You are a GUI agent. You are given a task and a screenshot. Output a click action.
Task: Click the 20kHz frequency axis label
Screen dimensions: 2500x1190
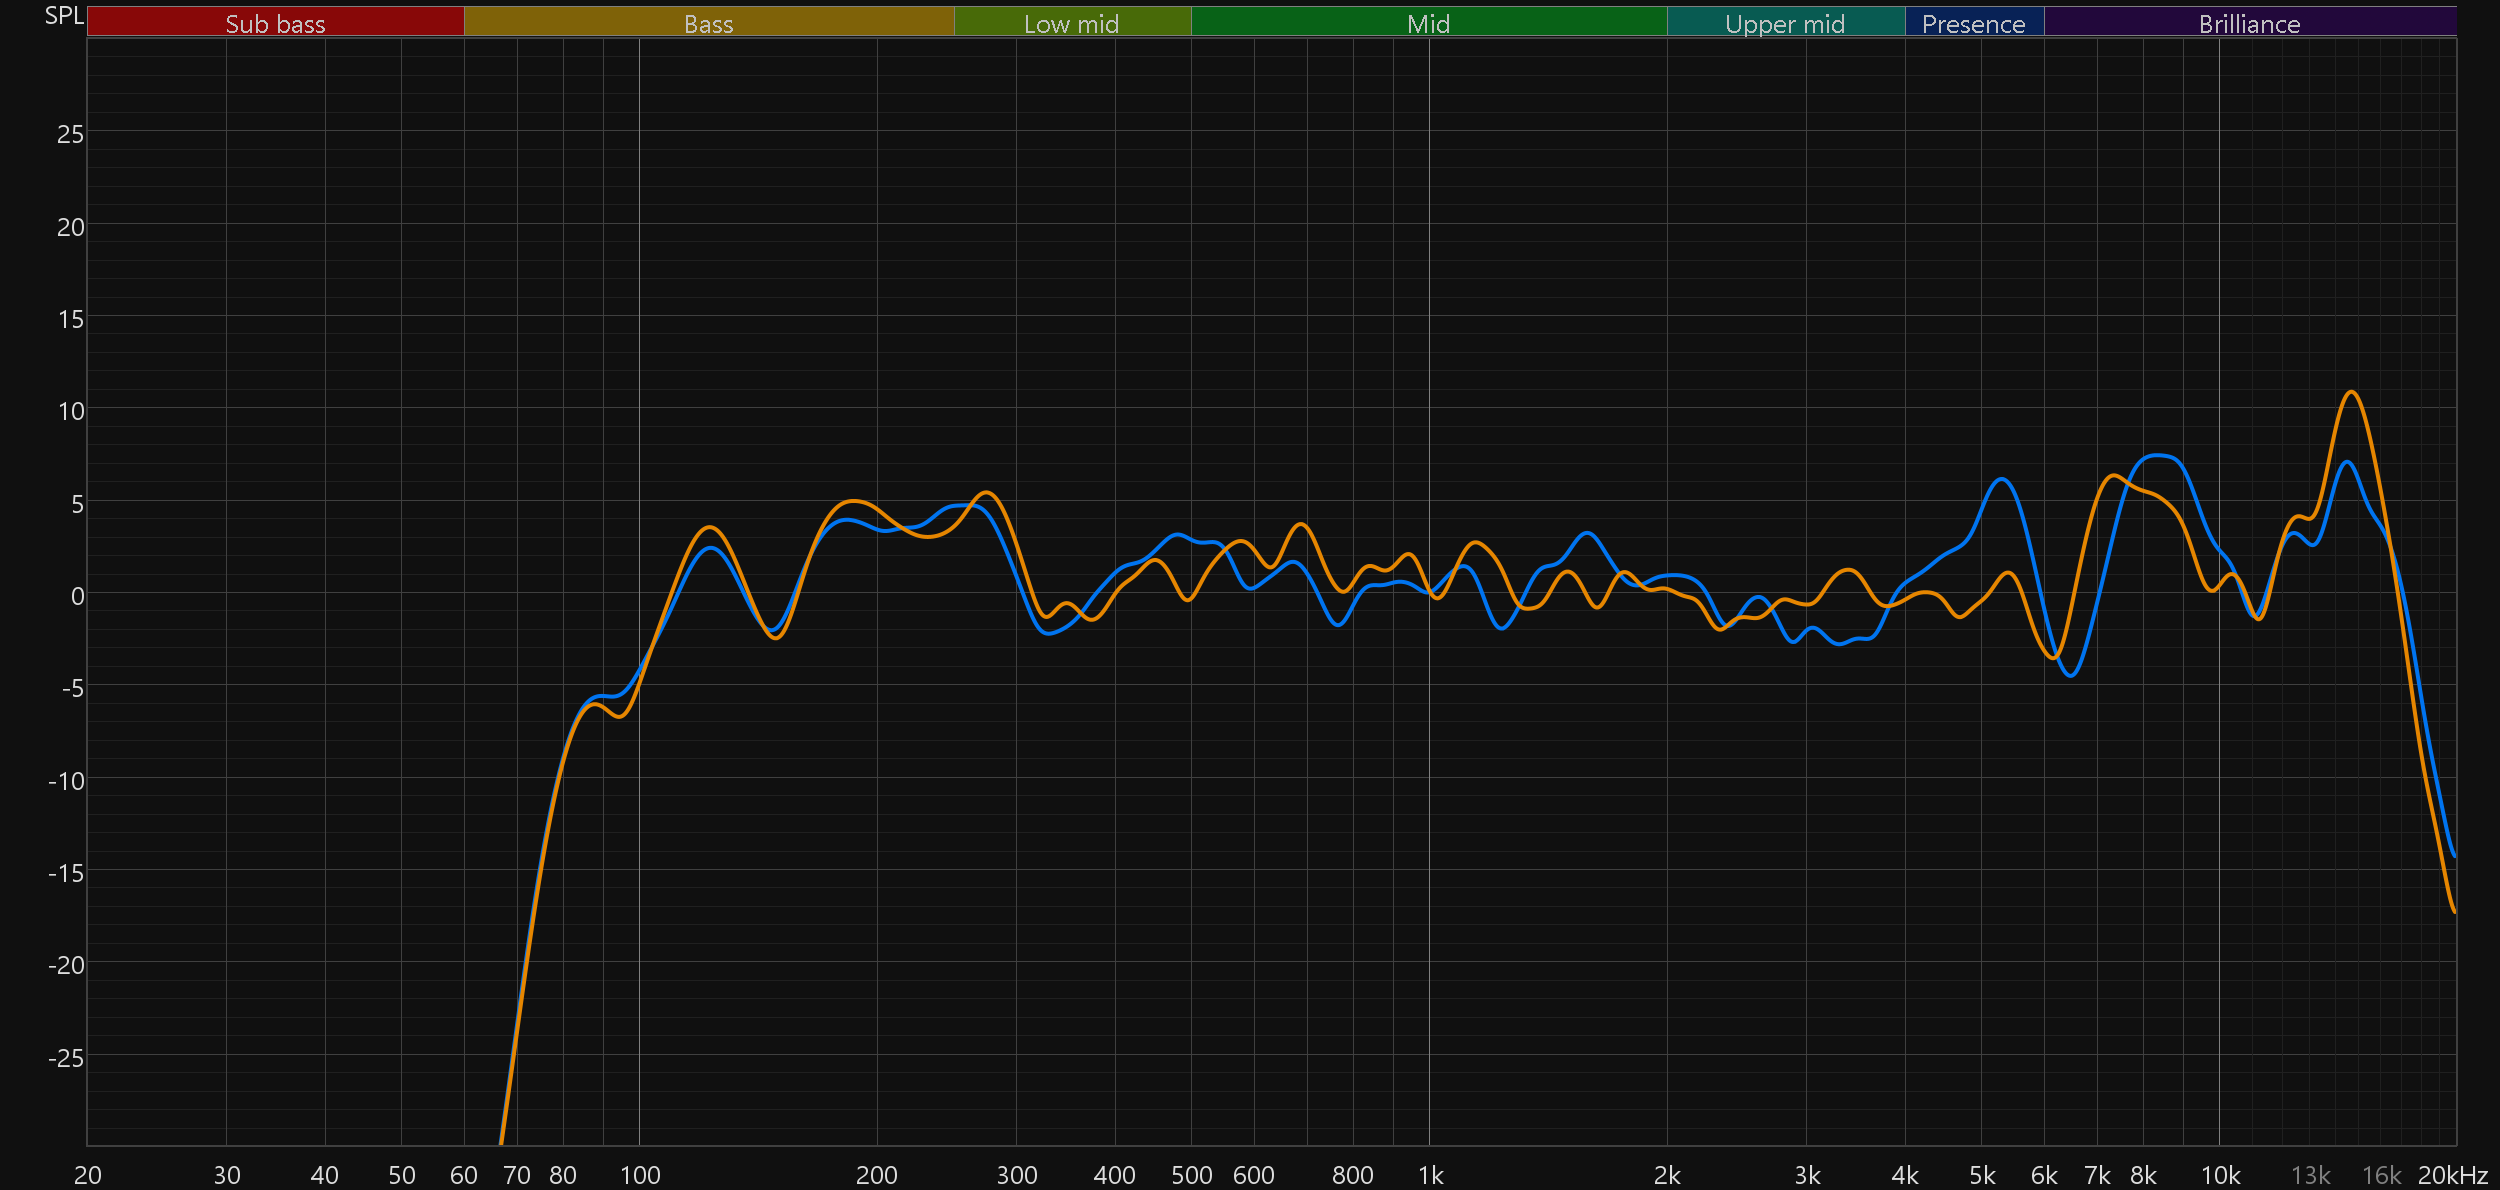click(2452, 1175)
